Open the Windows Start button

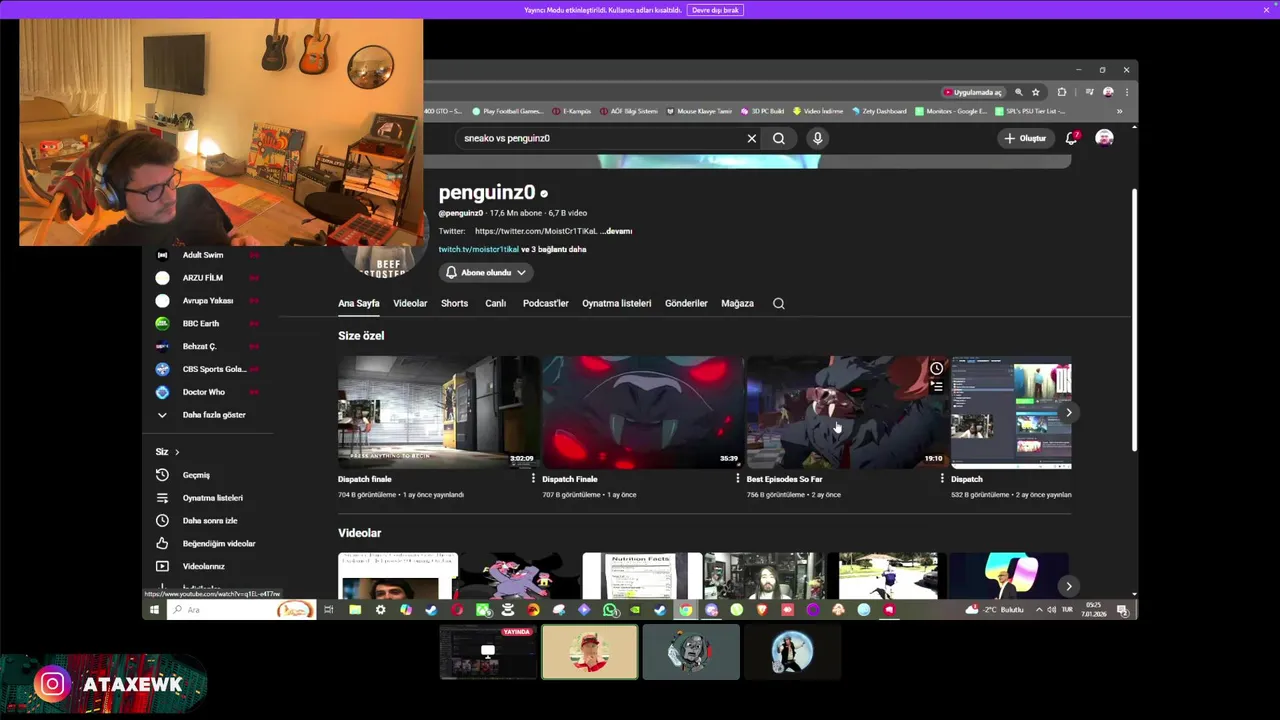(154, 610)
